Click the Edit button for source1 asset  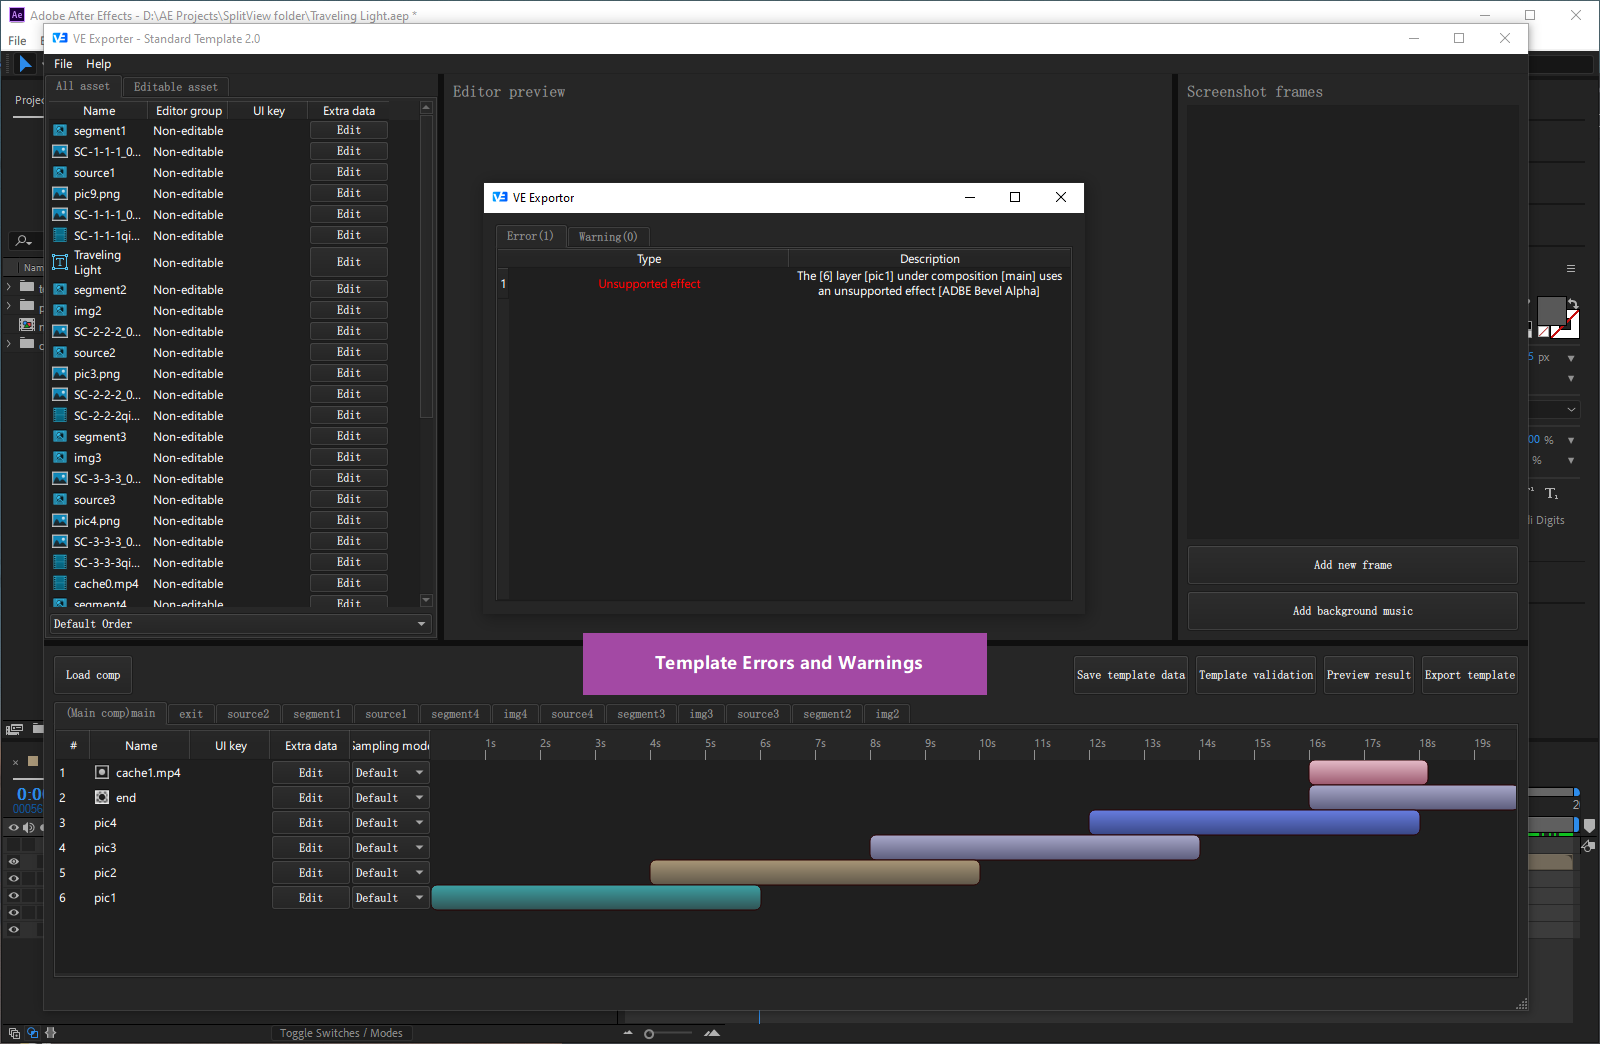349,172
